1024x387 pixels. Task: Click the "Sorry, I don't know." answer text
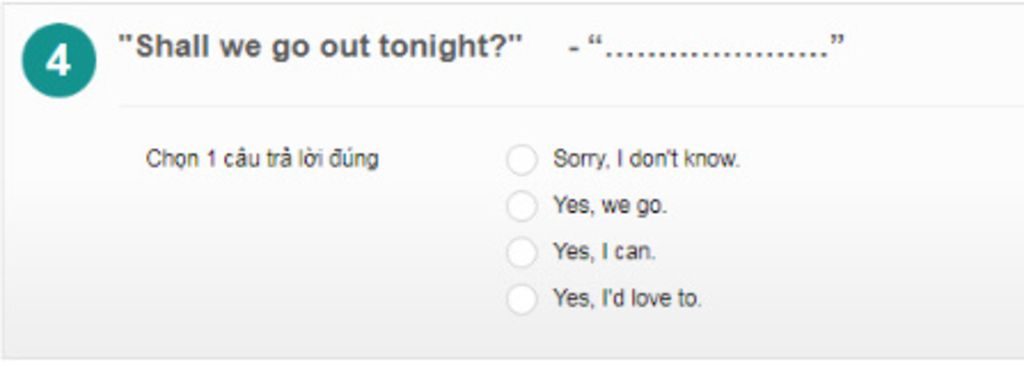(647, 159)
